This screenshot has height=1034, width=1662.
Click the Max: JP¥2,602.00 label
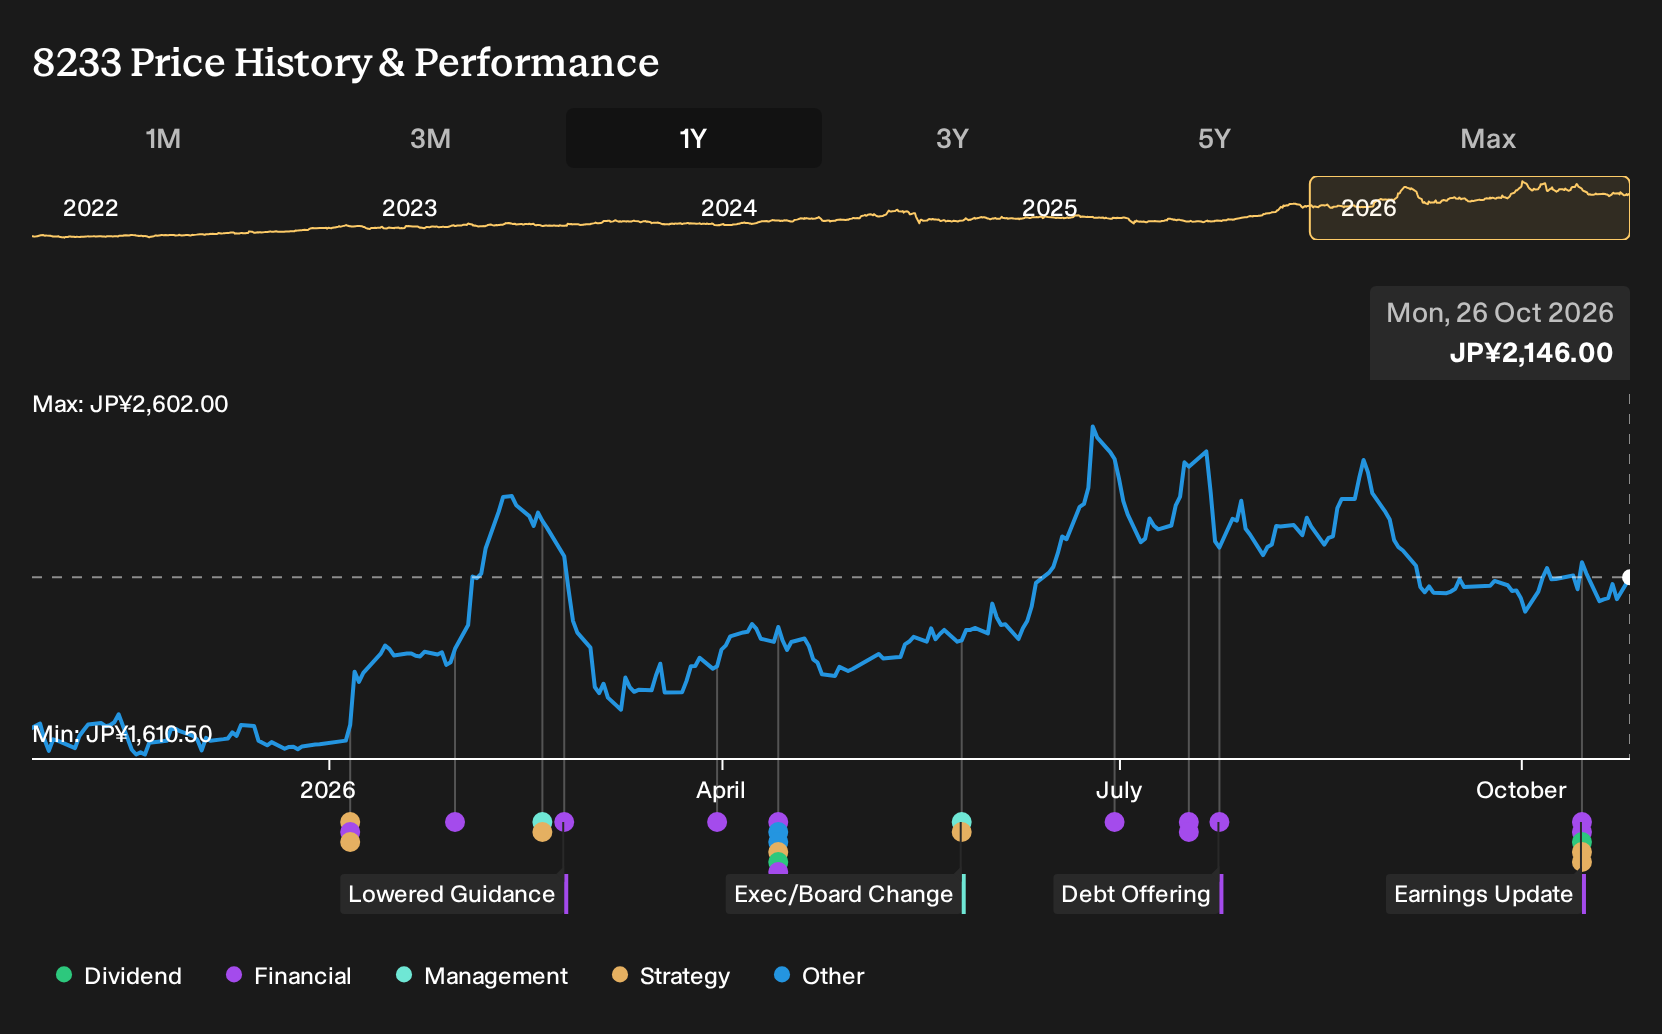(x=130, y=404)
